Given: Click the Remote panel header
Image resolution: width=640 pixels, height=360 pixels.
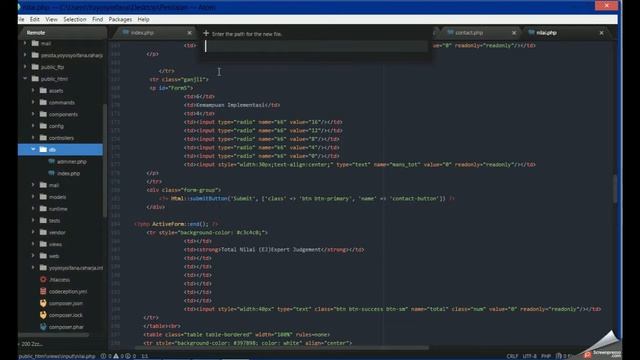Looking at the screenshot, I should coord(62,33).
